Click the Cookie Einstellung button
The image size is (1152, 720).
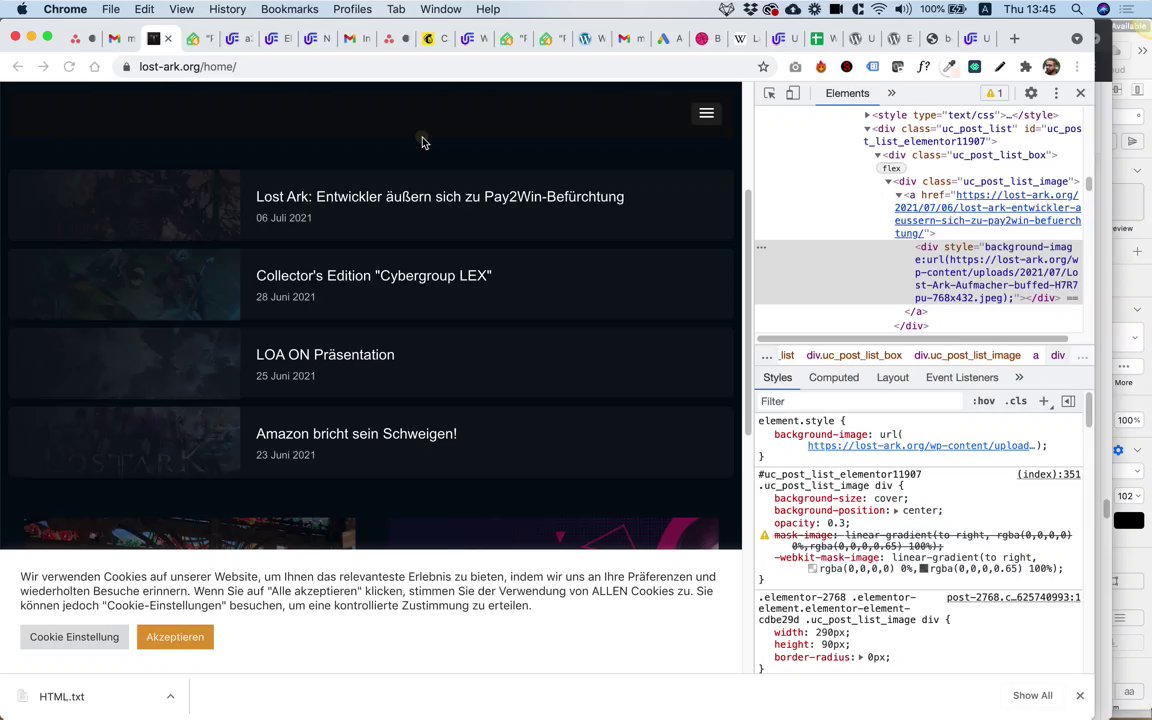[74, 637]
